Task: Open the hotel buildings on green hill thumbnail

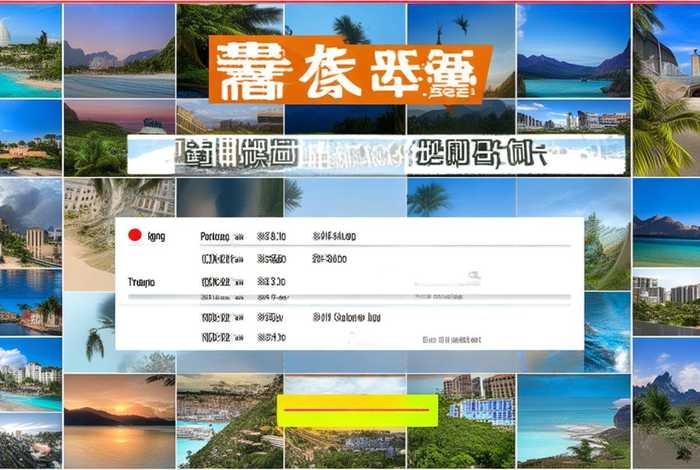Action: pos(461,421)
